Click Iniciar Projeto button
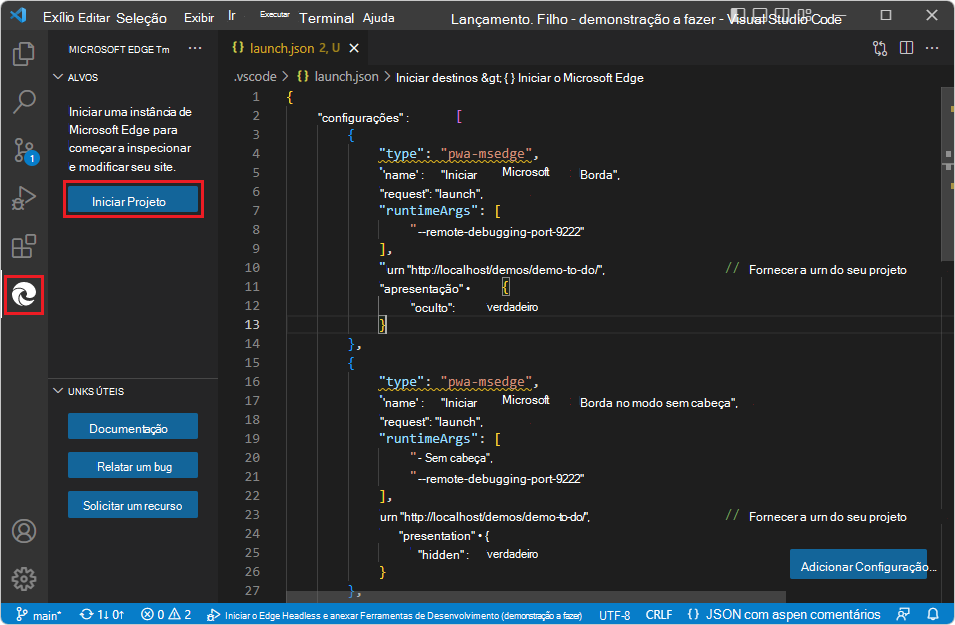Image resolution: width=955 pixels, height=625 pixels. (x=133, y=200)
